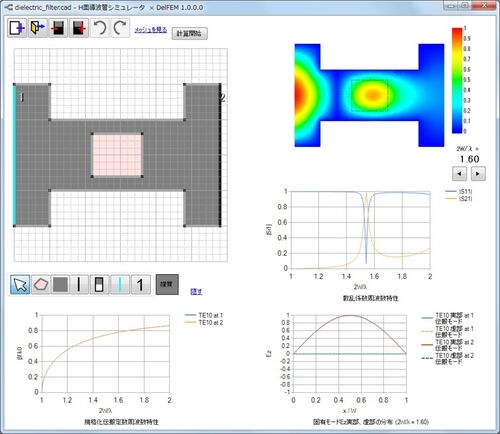Image resolution: width=500 pixels, height=434 pixels.
Task: Select the port number 1 tool
Action: click(140, 285)
